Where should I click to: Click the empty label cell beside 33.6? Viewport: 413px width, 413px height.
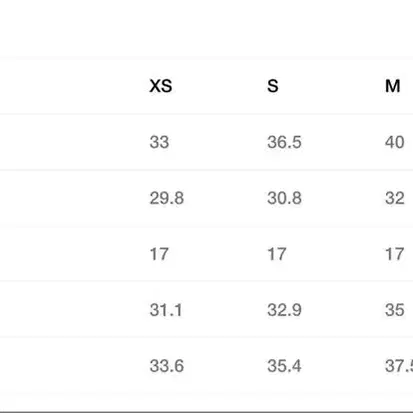pos(72,366)
